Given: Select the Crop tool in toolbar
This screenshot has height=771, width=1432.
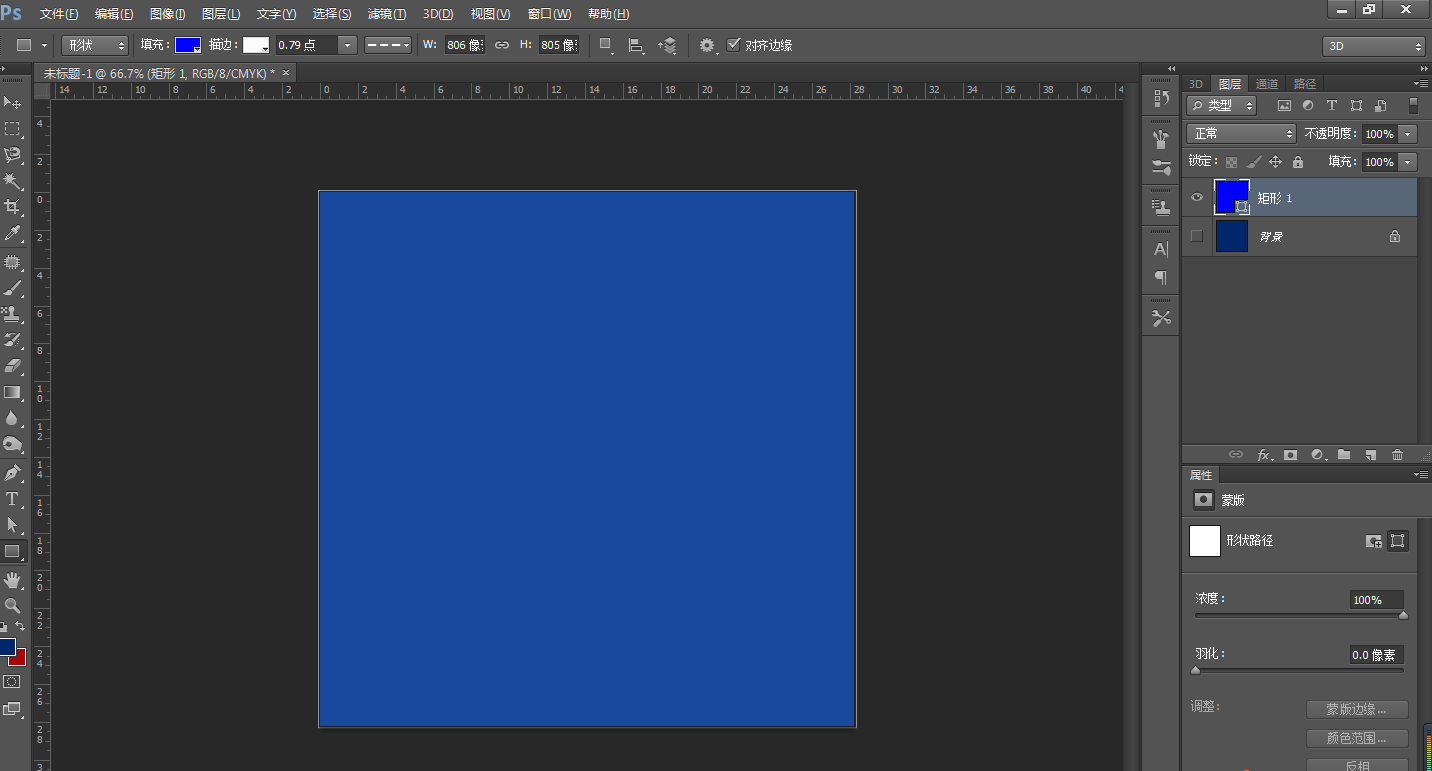Looking at the screenshot, I should (13, 207).
